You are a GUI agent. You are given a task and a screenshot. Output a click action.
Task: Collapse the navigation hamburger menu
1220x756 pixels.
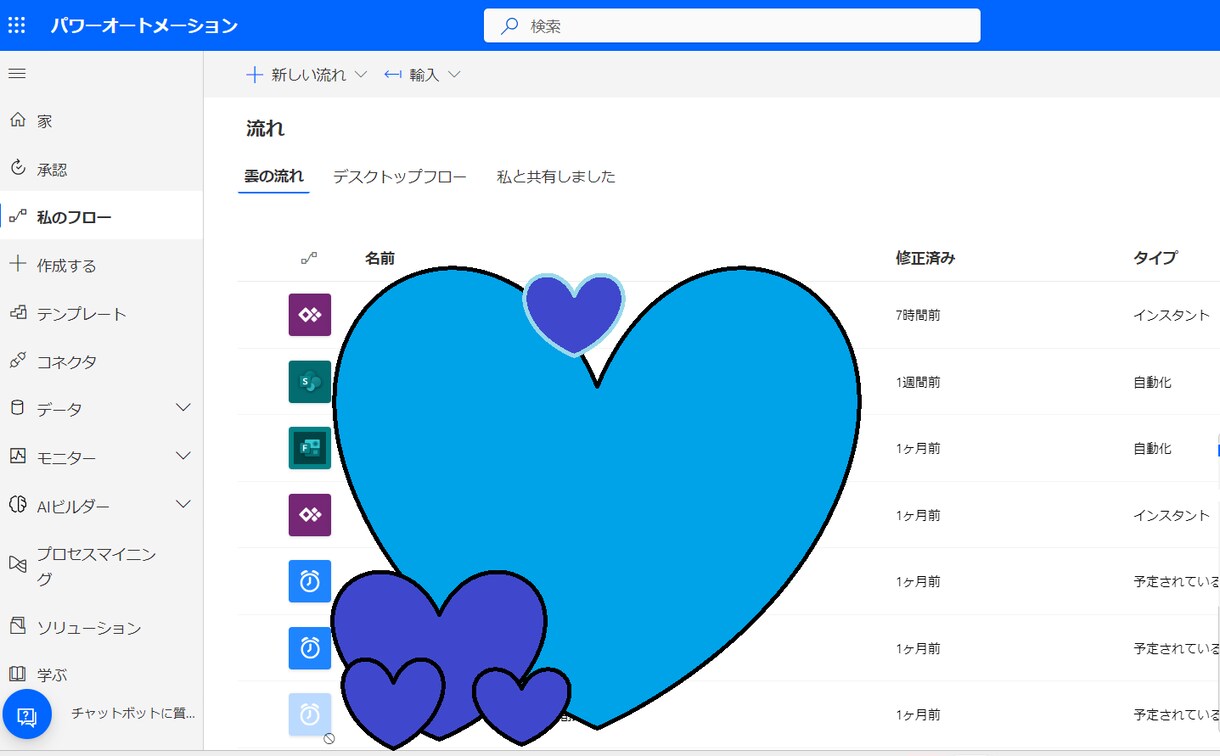(17, 73)
